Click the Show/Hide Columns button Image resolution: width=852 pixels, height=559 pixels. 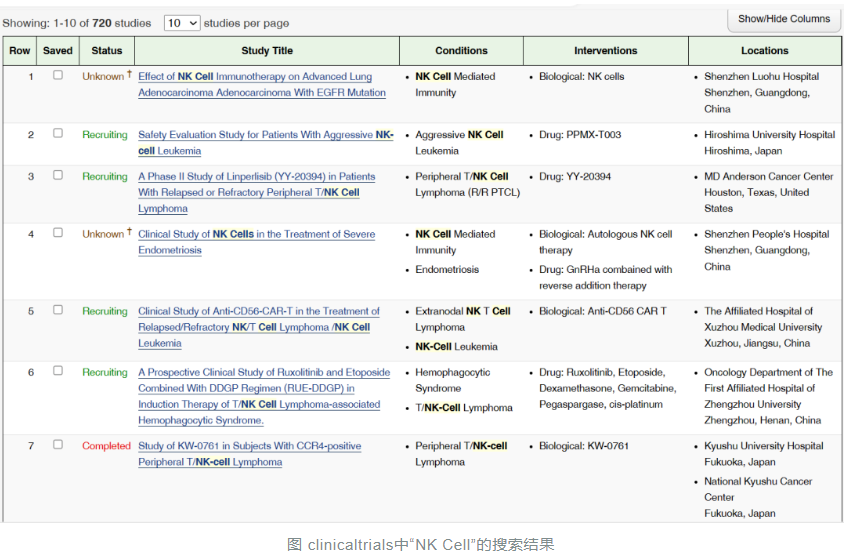click(x=783, y=19)
